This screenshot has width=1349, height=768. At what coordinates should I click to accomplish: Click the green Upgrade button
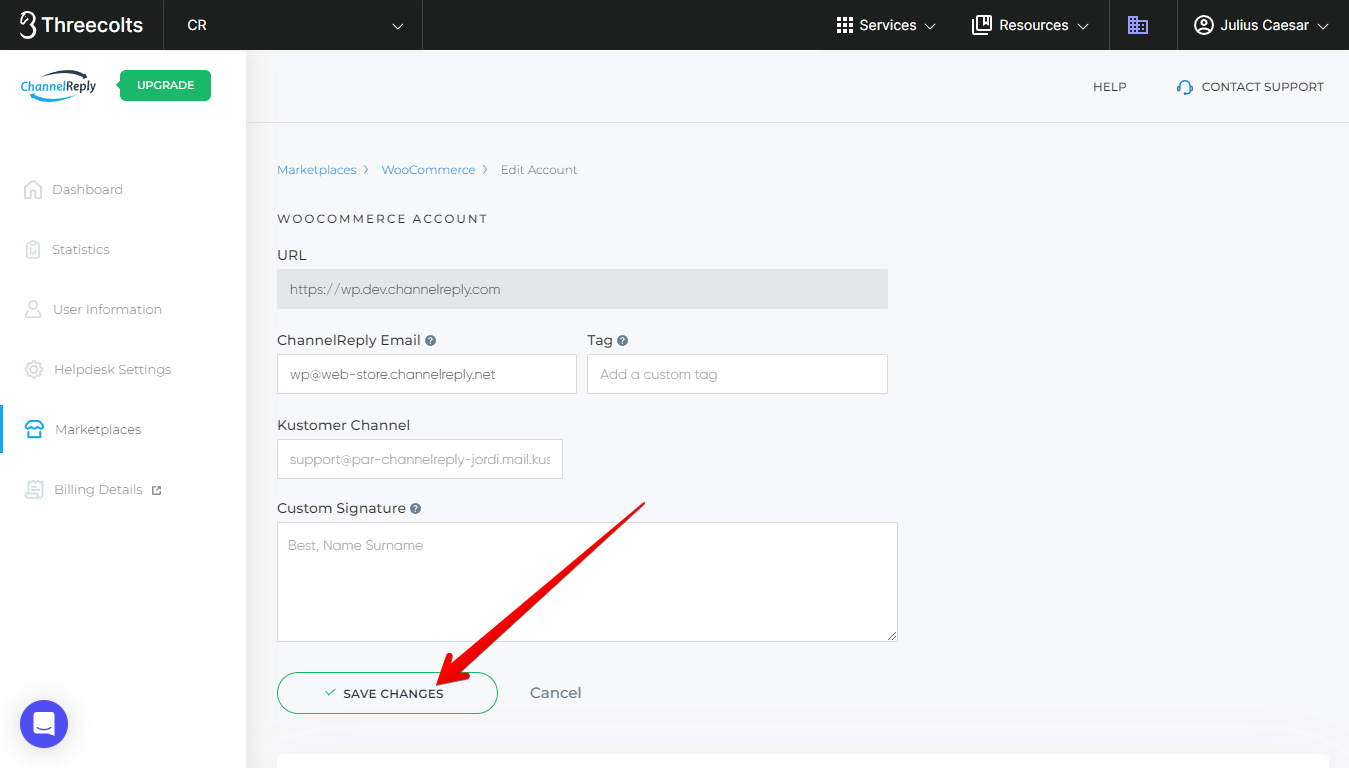[x=165, y=85]
